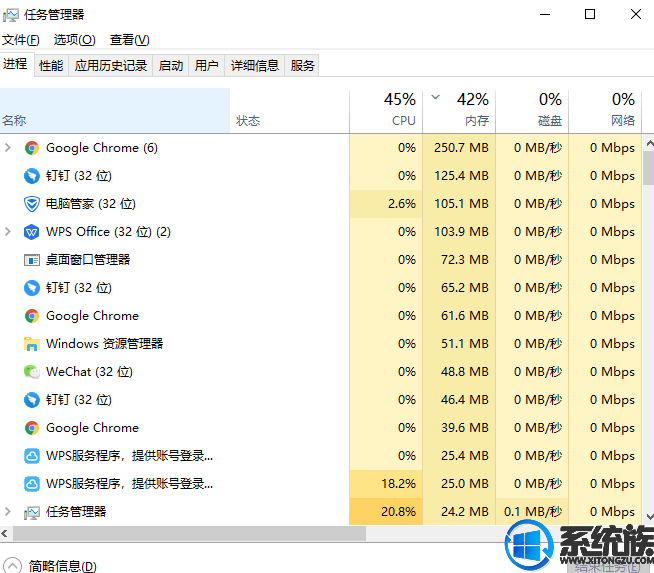Switch to the 详细信息 tab
654x573 pixels.
click(254, 65)
